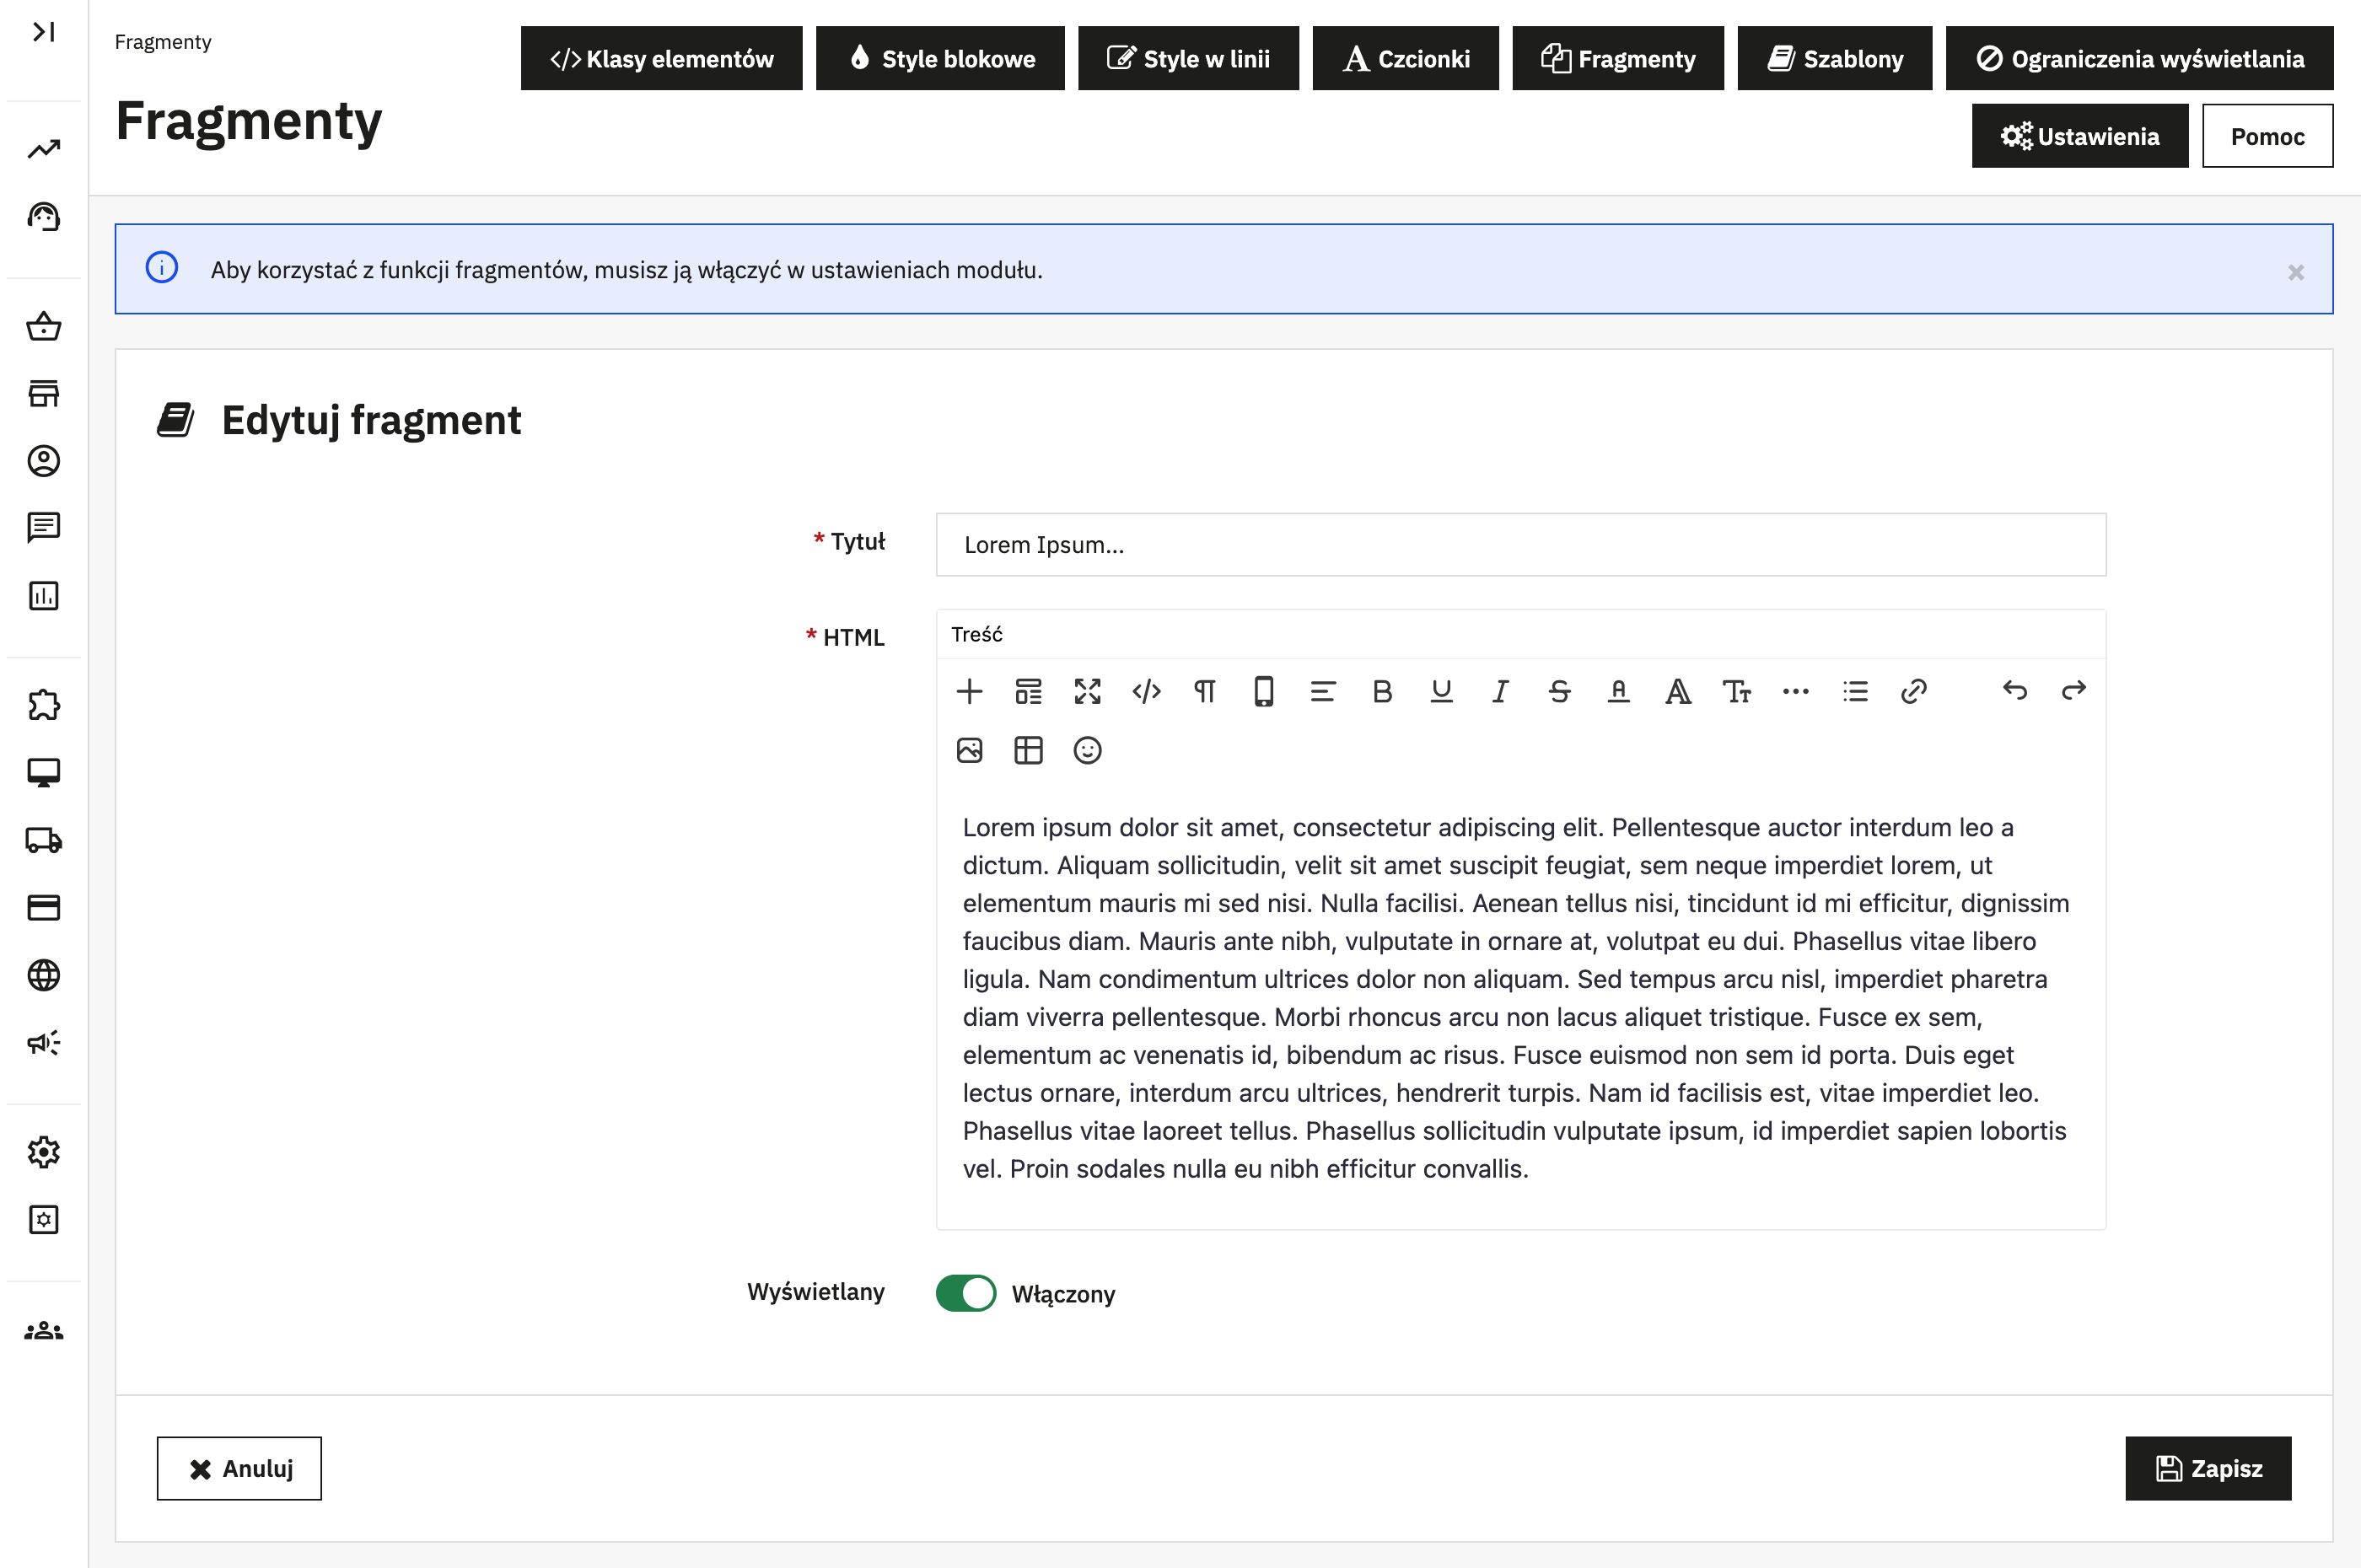Toggle the Wyświetlany switch off
The width and height of the screenshot is (2361, 1568).
point(965,1293)
